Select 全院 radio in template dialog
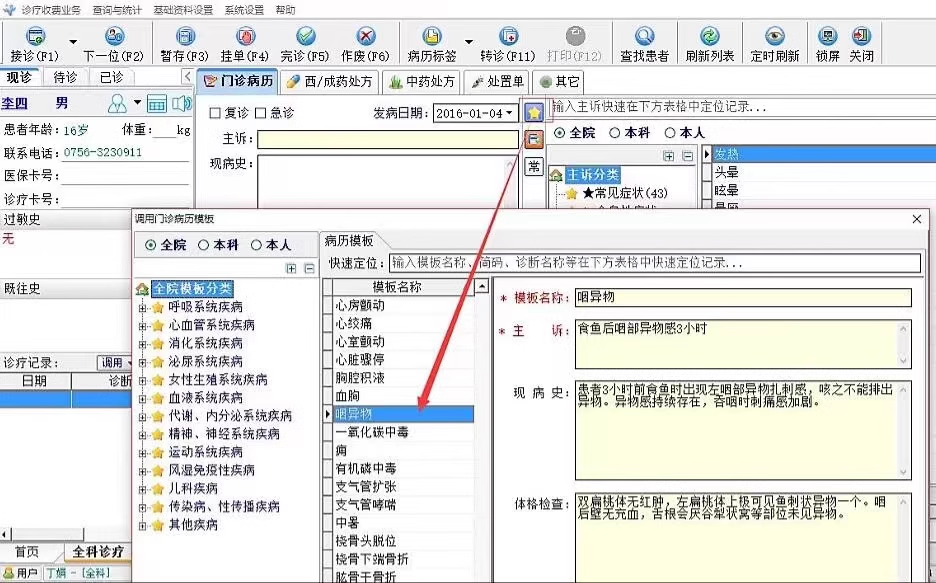936x583 pixels. (x=151, y=245)
